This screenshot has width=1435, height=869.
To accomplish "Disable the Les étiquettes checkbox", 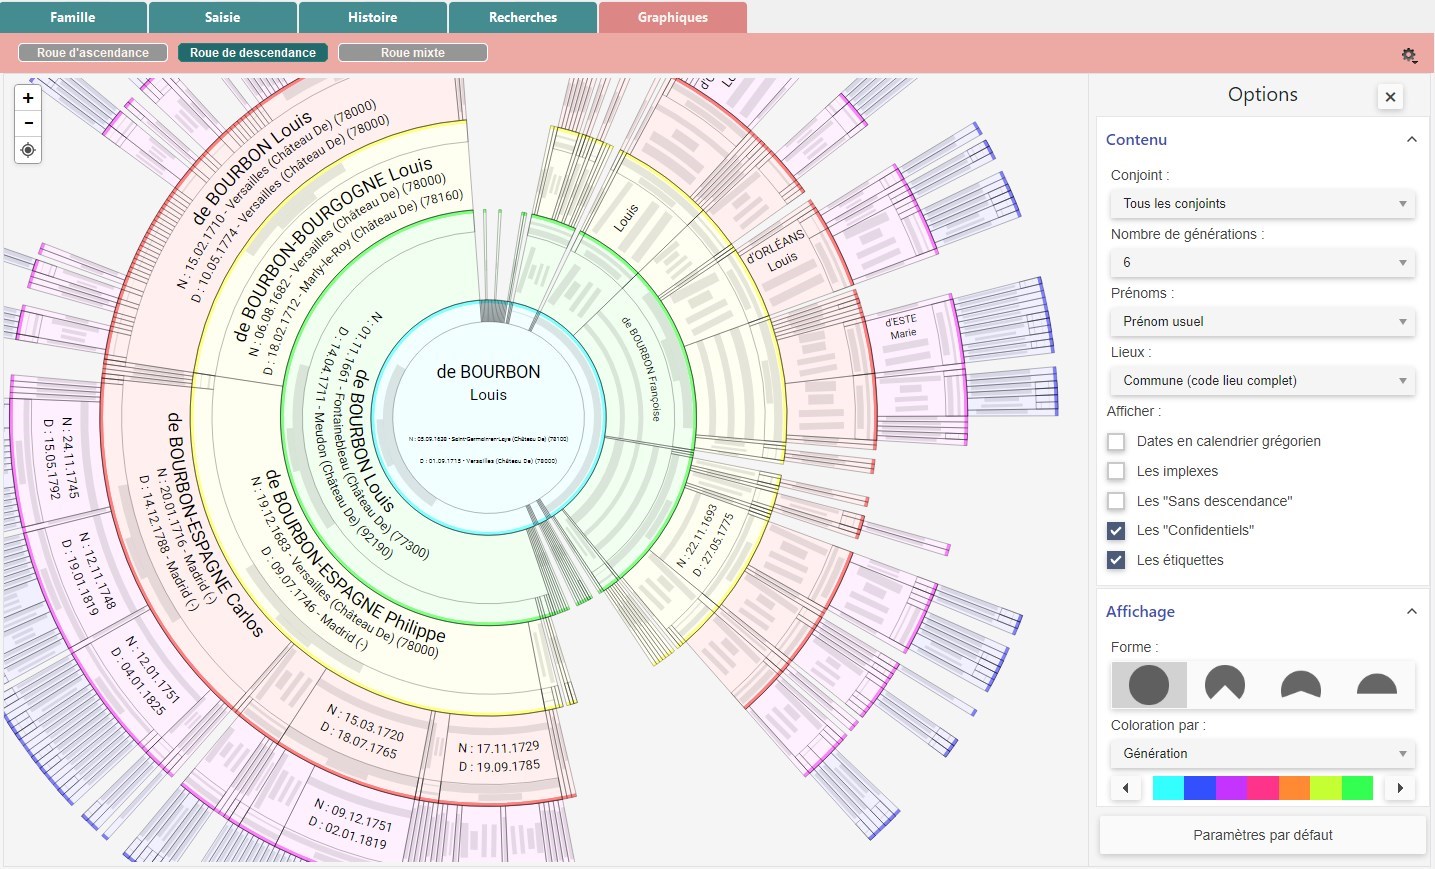I will point(1116,560).
